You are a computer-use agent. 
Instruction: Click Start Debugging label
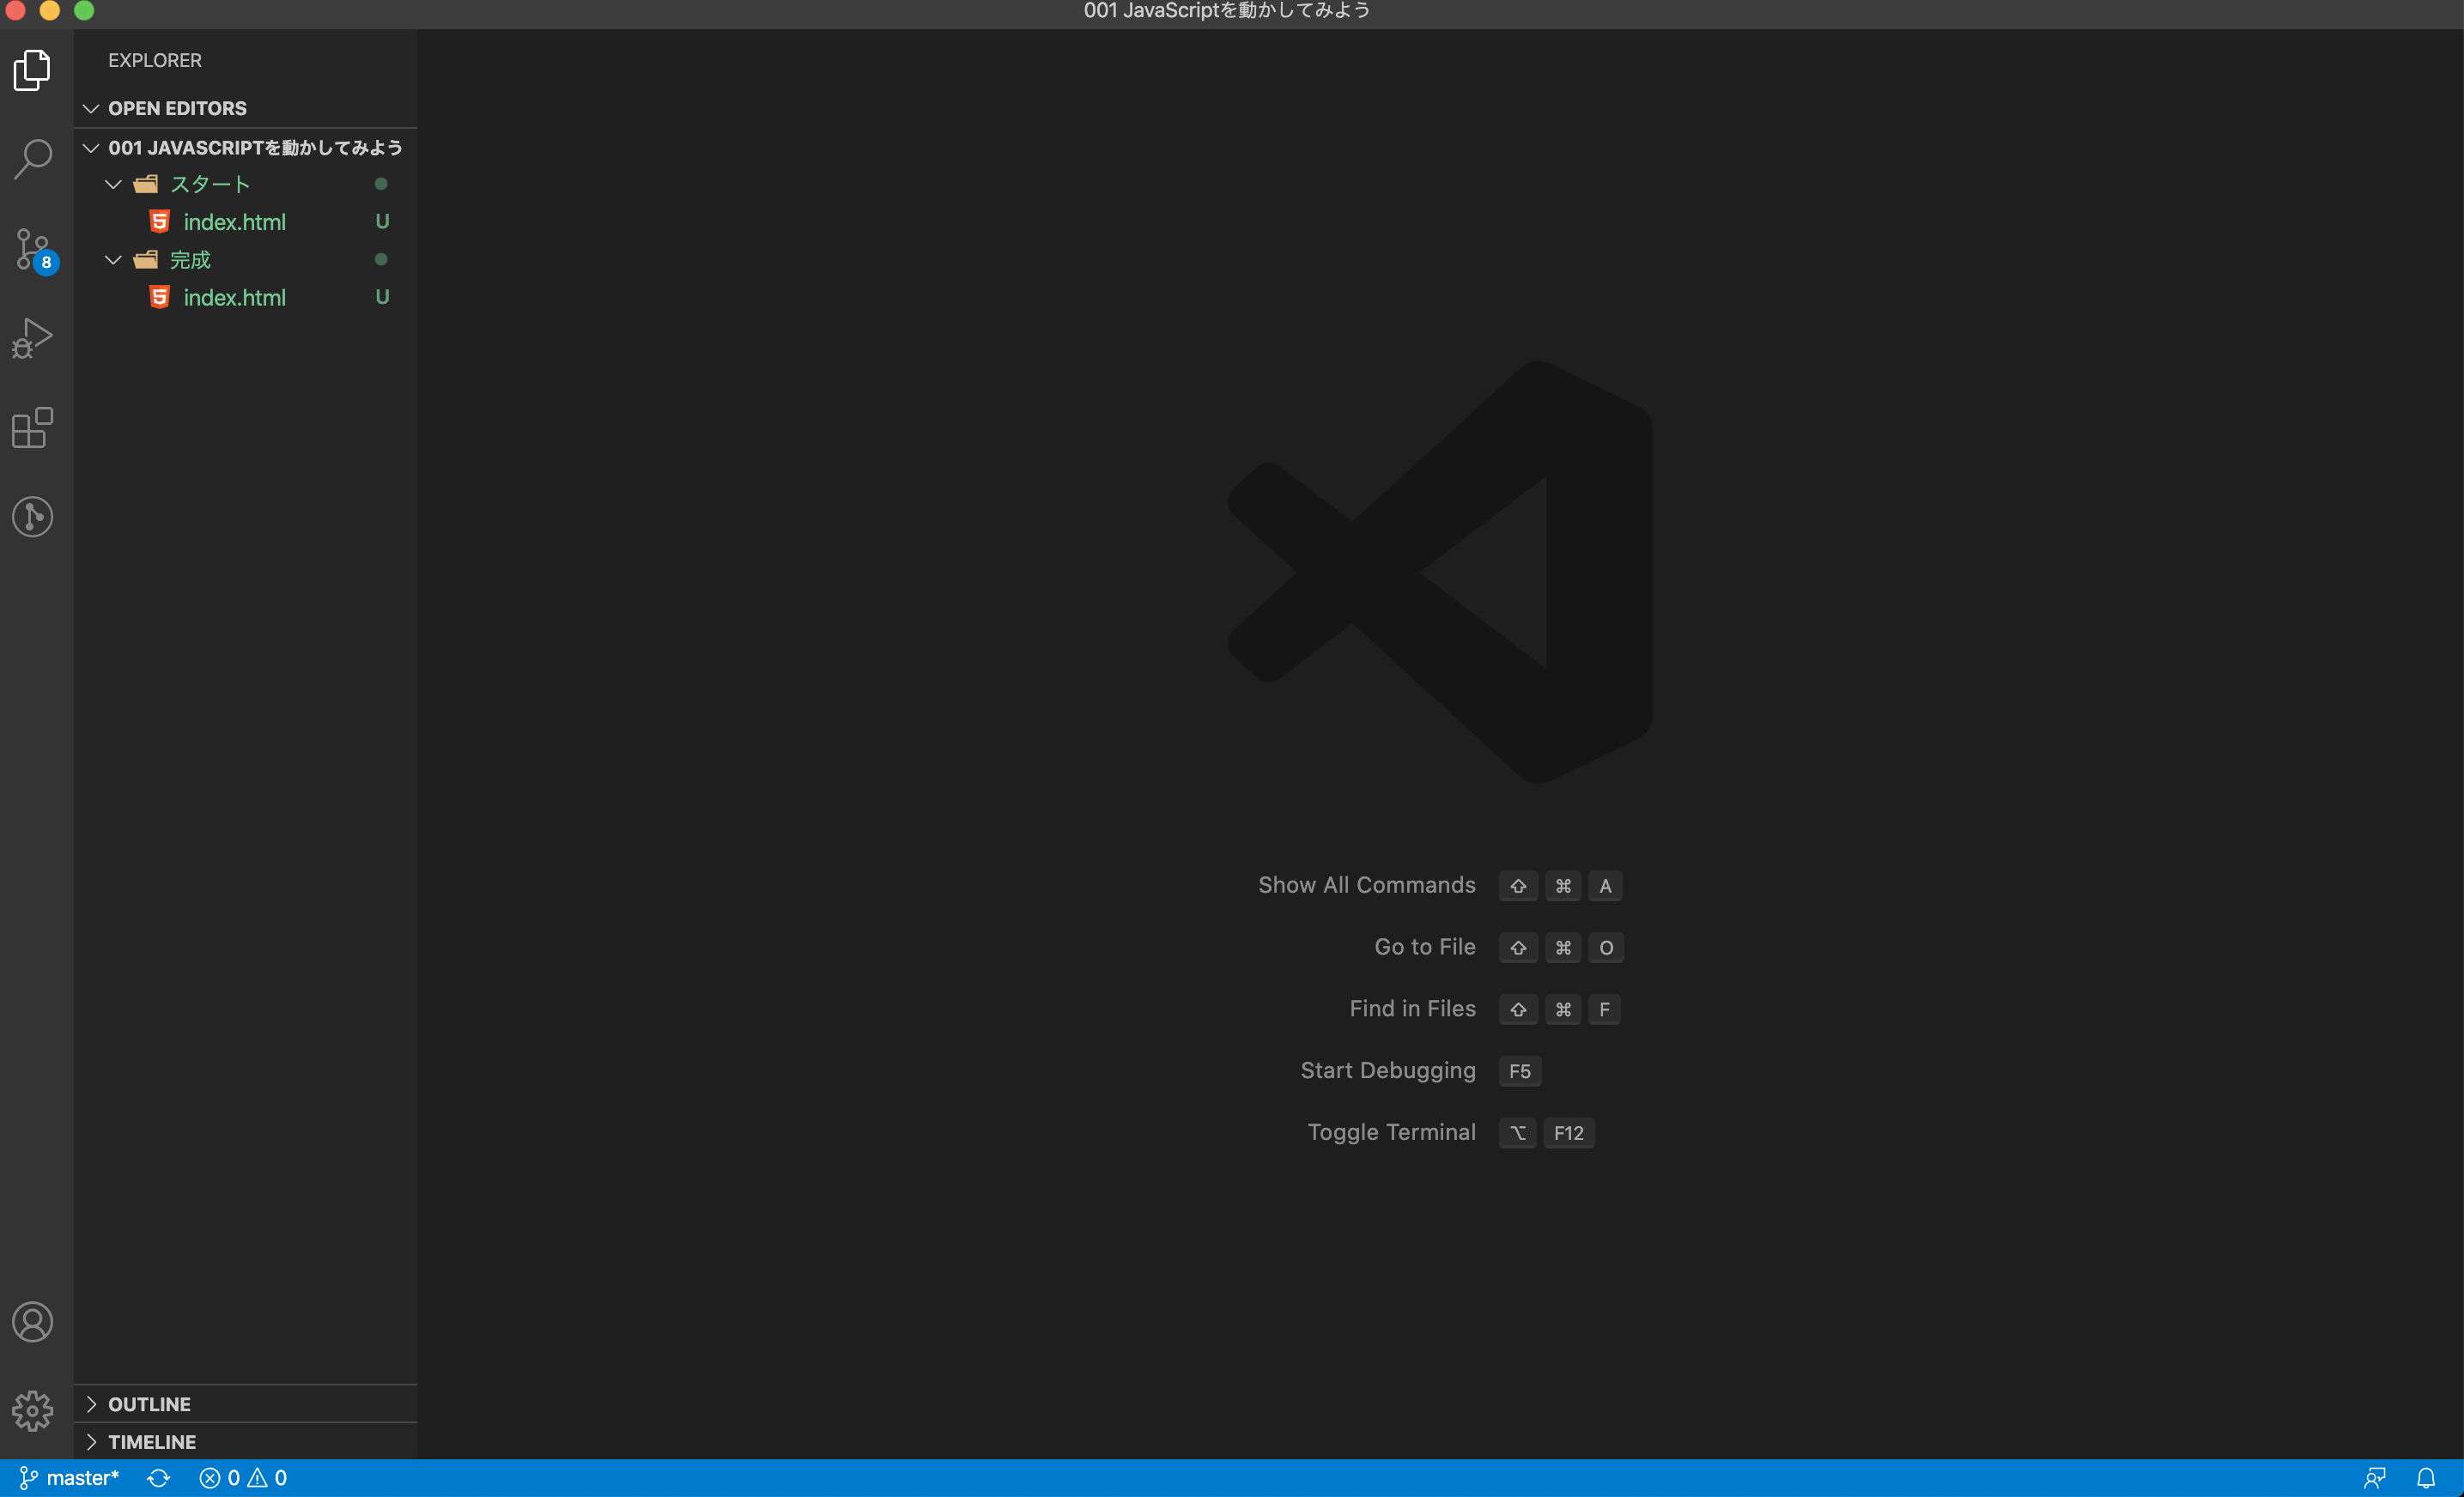pyautogui.click(x=1387, y=1071)
